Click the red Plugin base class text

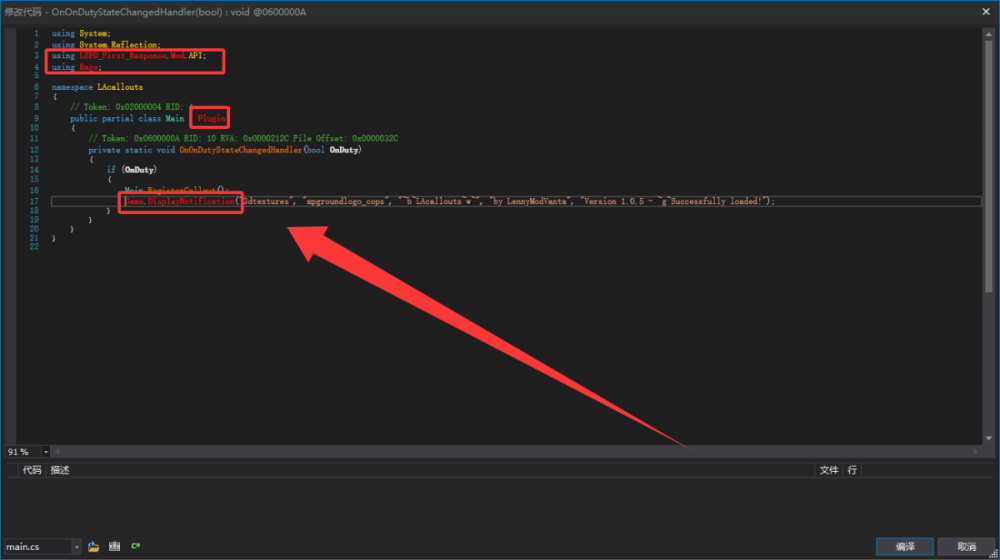tap(211, 119)
